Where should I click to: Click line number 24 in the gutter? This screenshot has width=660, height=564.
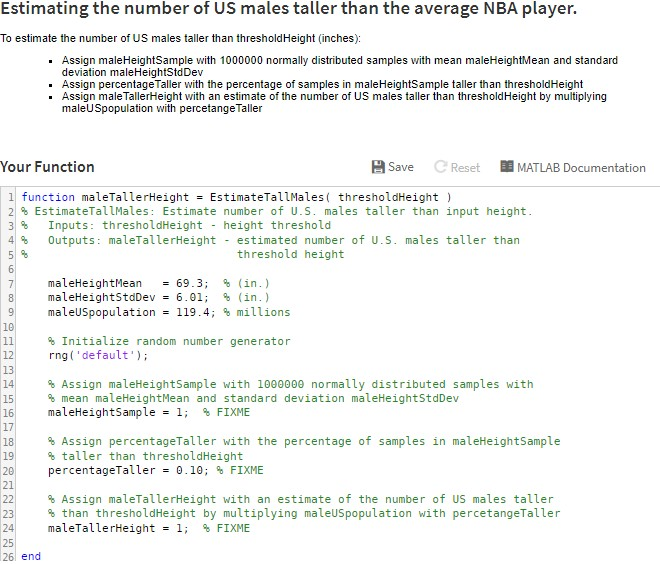[8, 528]
